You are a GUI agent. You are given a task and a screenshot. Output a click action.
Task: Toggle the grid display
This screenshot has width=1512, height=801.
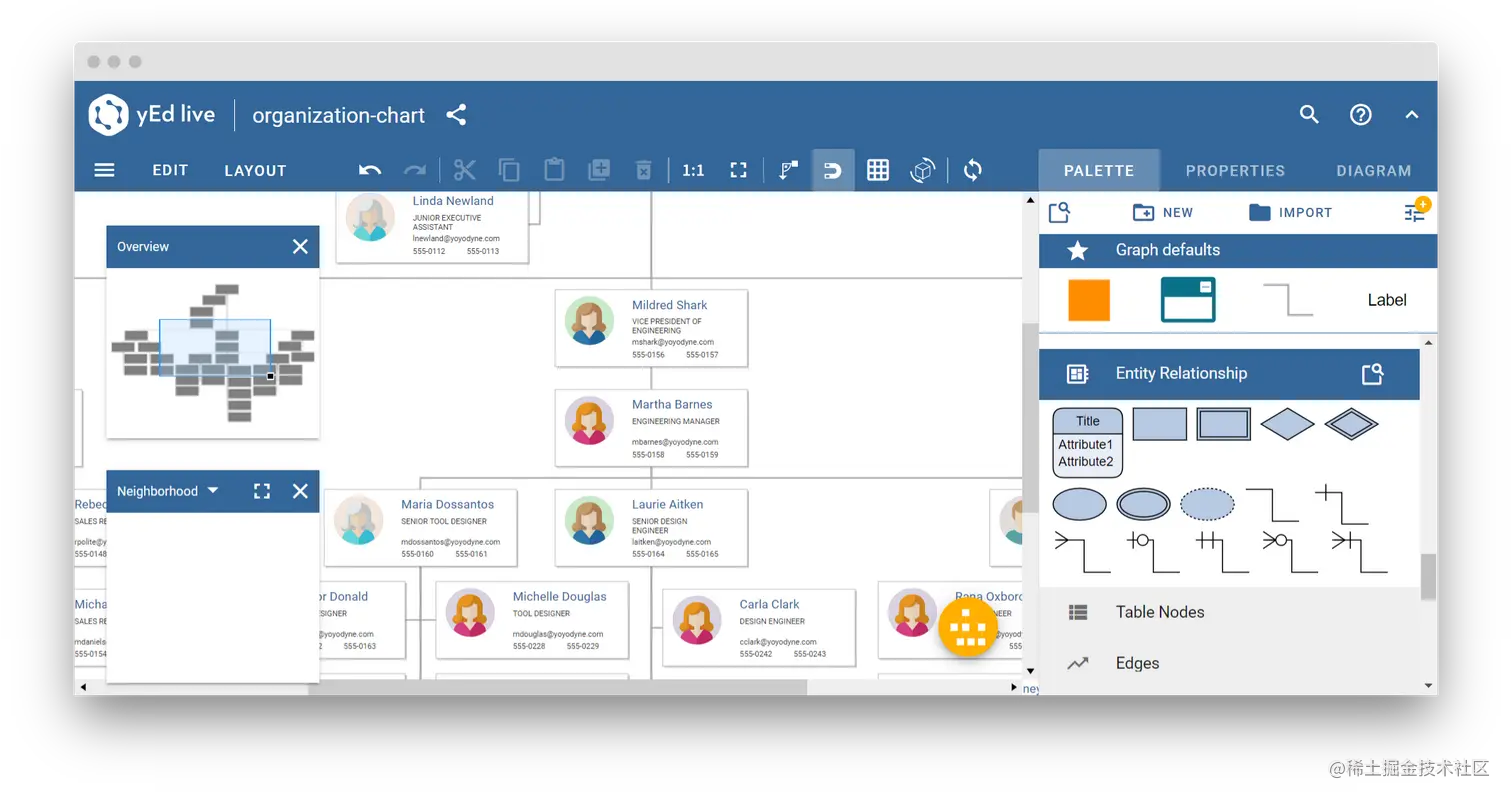pyautogui.click(x=878, y=170)
